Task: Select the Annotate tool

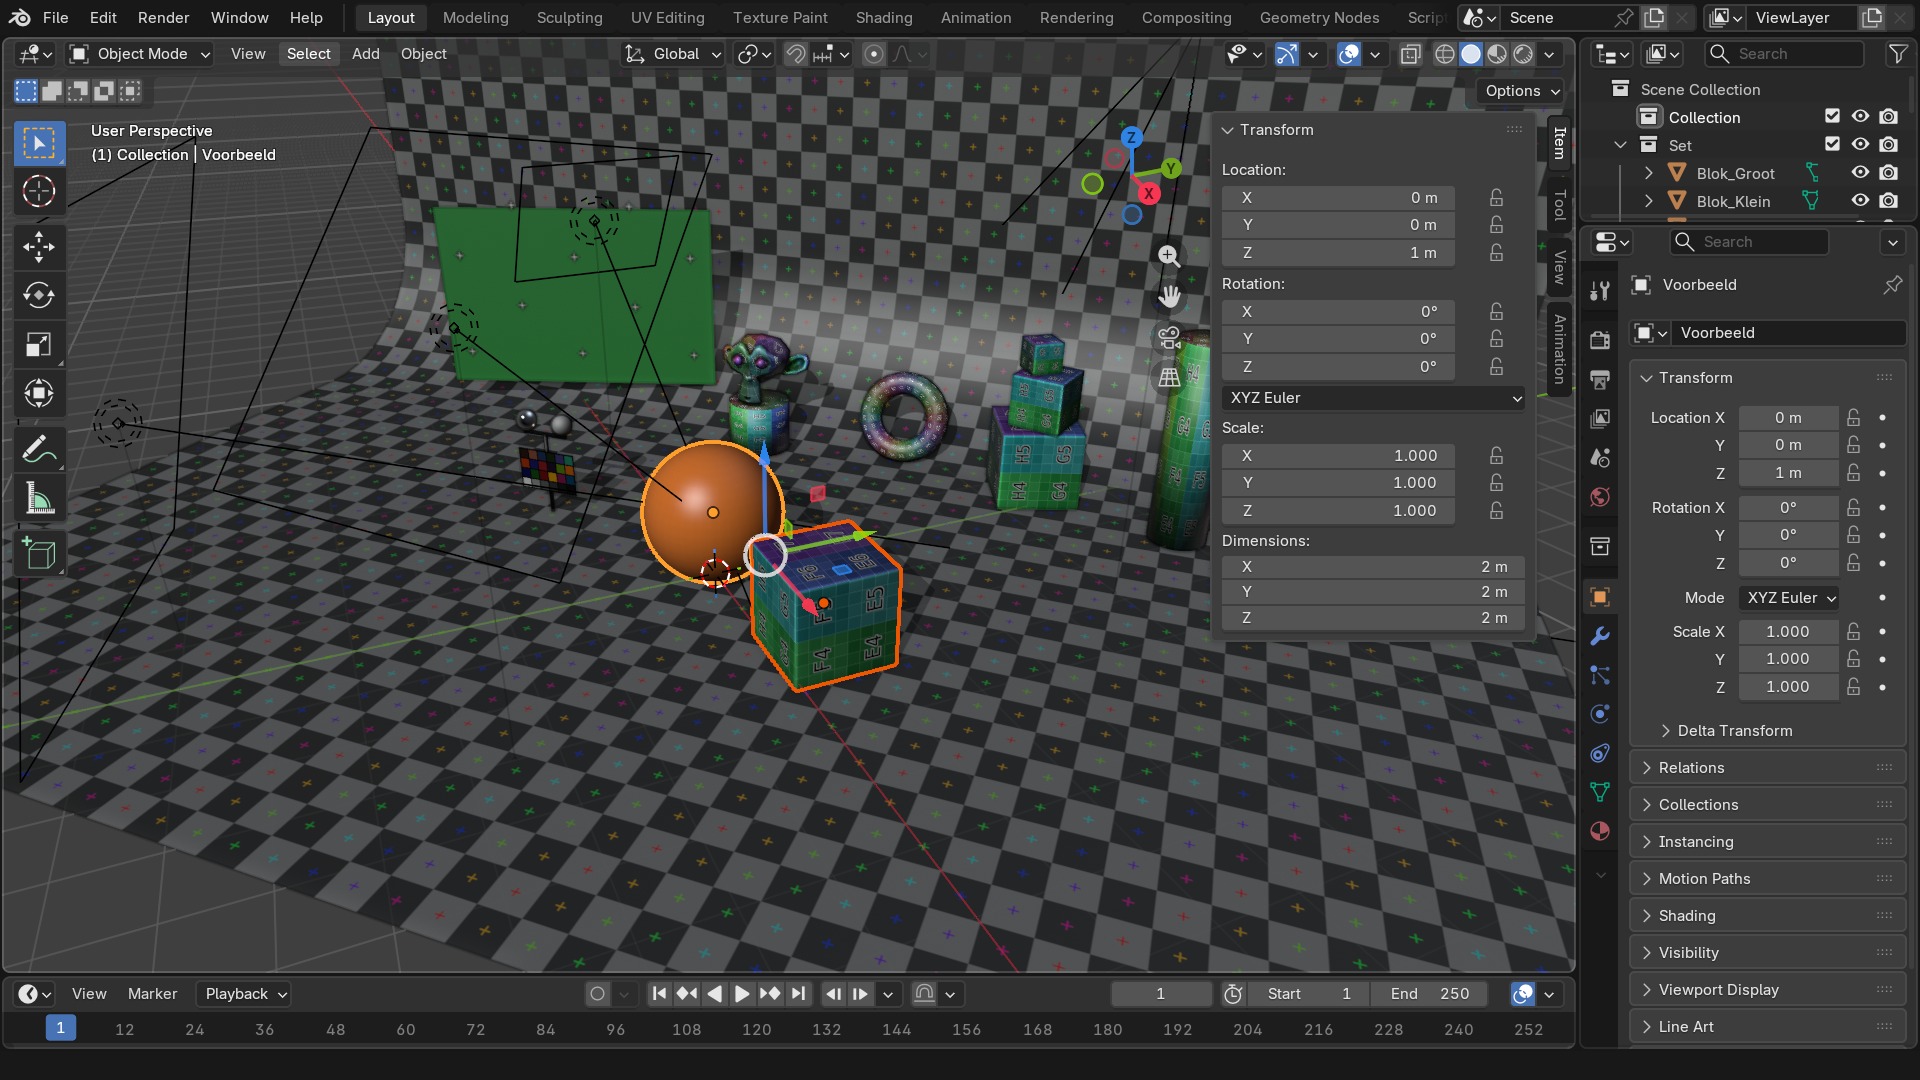Action: pyautogui.click(x=39, y=450)
